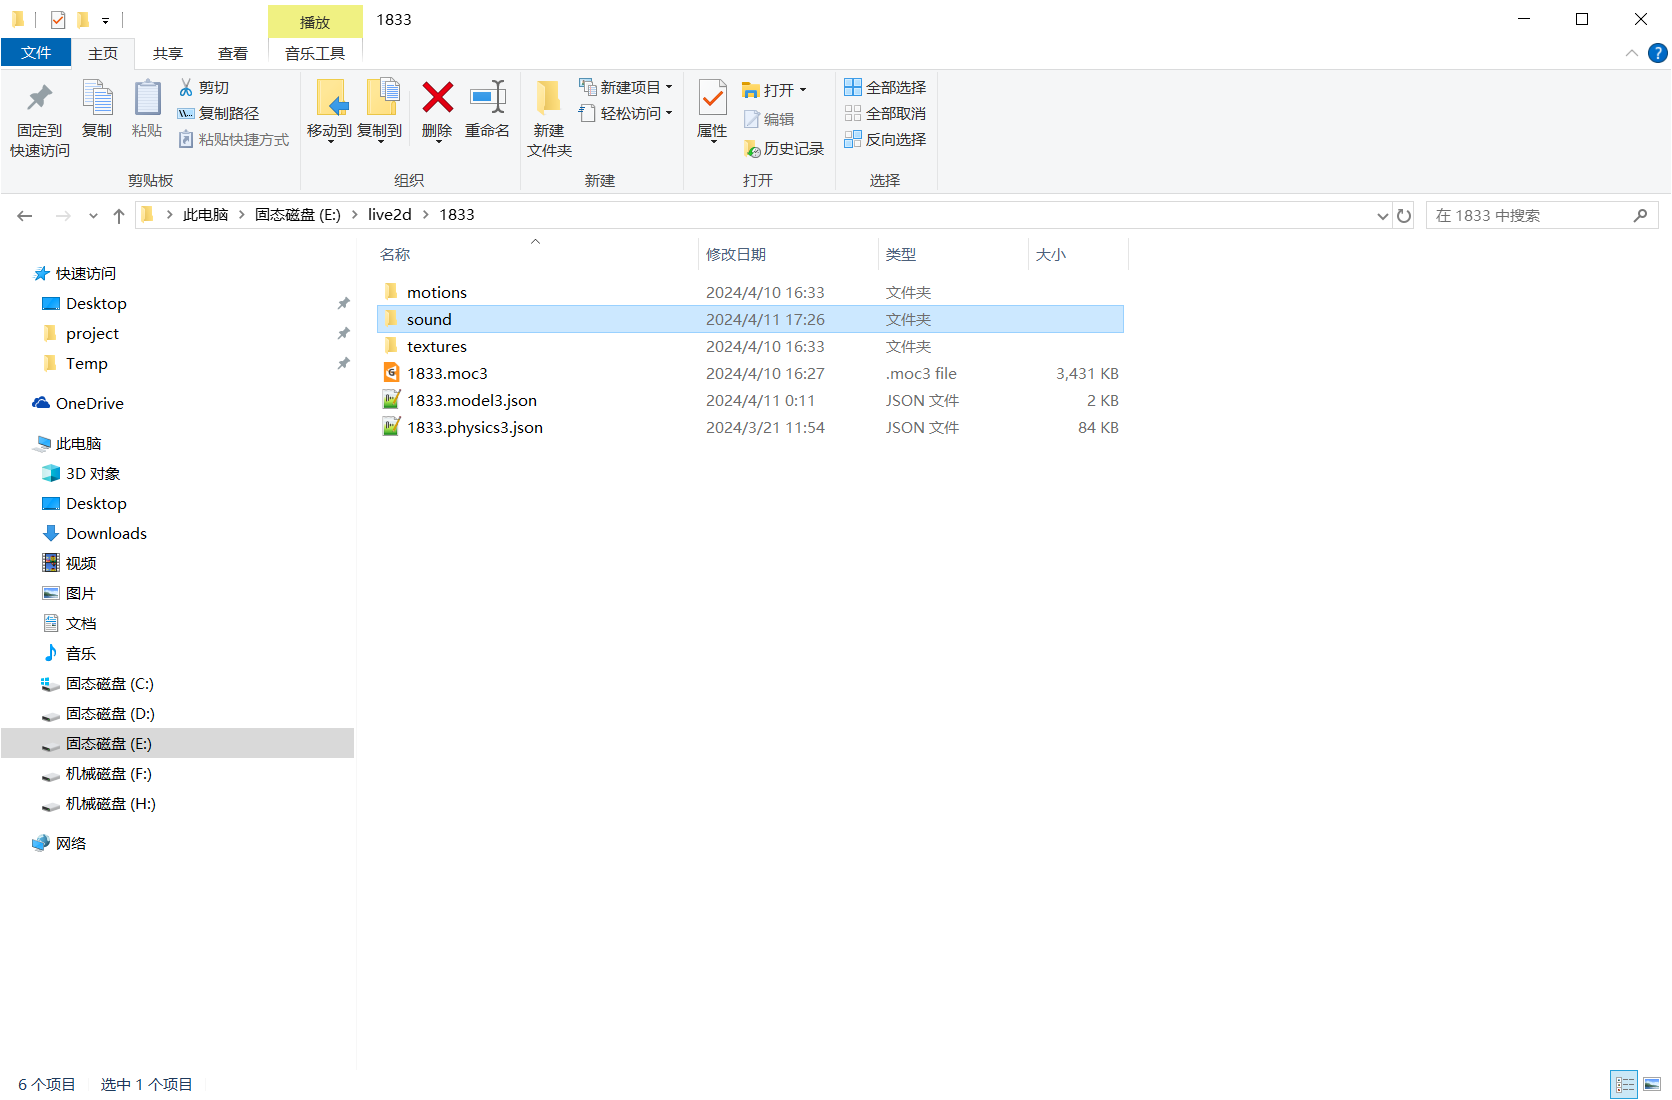This screenshot has height=1100, width=1672.
Task: Click the red Delete (删除) icon
Action: pyautogui.click(x=437, y=98)
